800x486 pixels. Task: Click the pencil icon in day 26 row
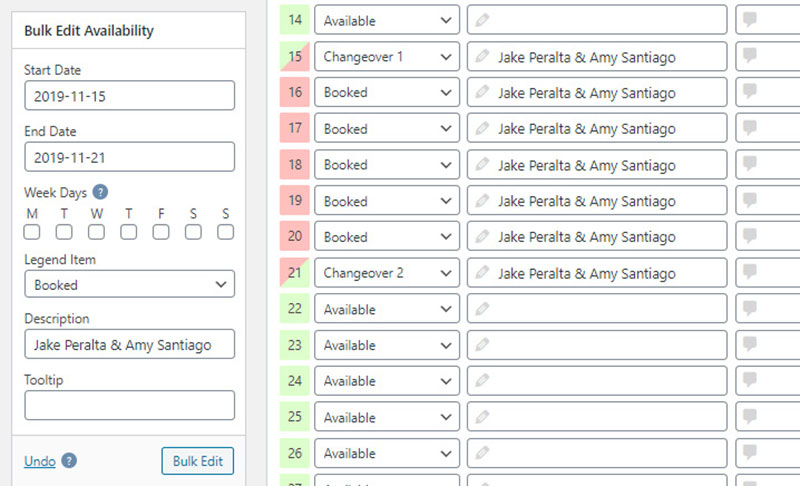[482, 453]
